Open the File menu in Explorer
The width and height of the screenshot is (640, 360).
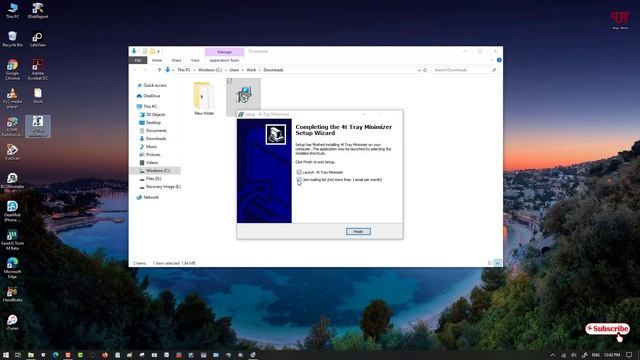point(138,60)
